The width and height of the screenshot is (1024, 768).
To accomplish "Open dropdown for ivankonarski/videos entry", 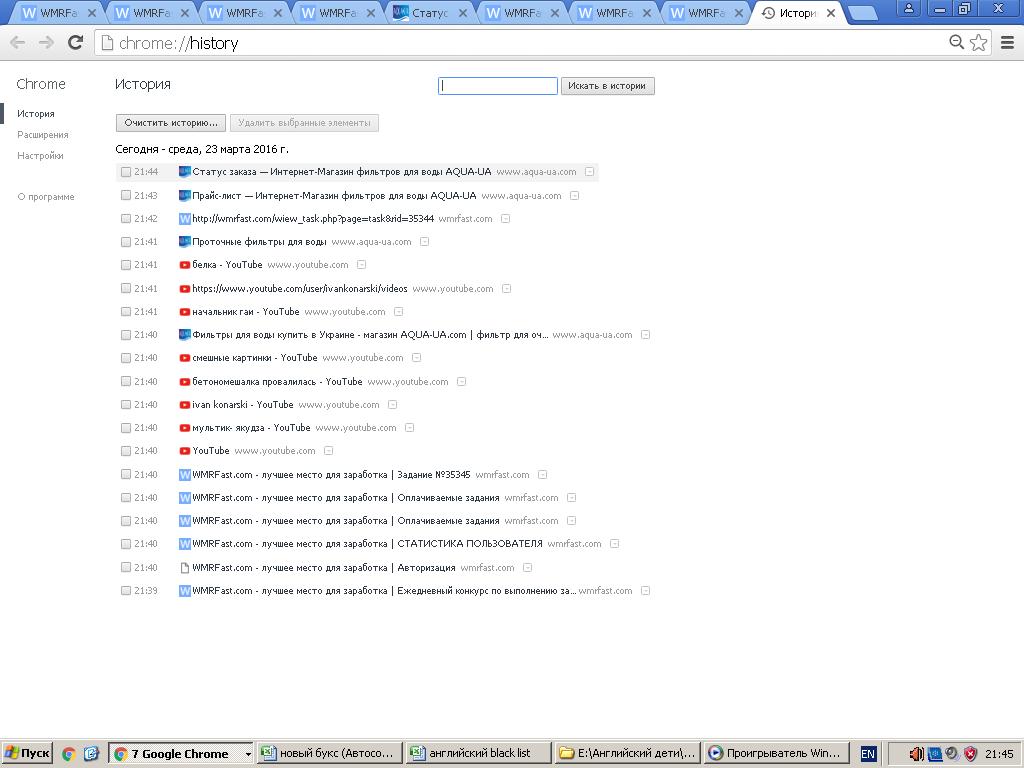I will coord(507,289).
